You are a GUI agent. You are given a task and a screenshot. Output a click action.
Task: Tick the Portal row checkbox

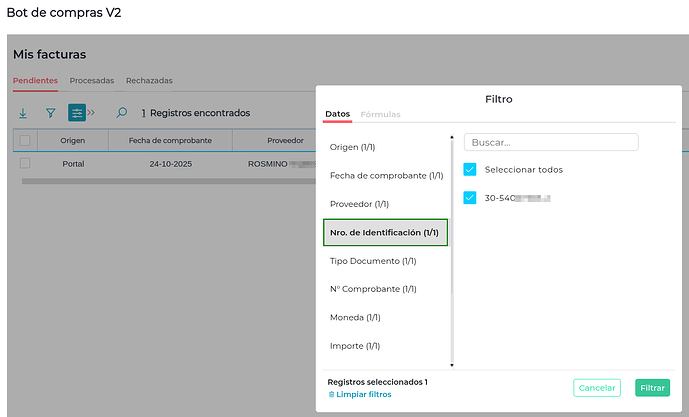(x=25, y=163)
